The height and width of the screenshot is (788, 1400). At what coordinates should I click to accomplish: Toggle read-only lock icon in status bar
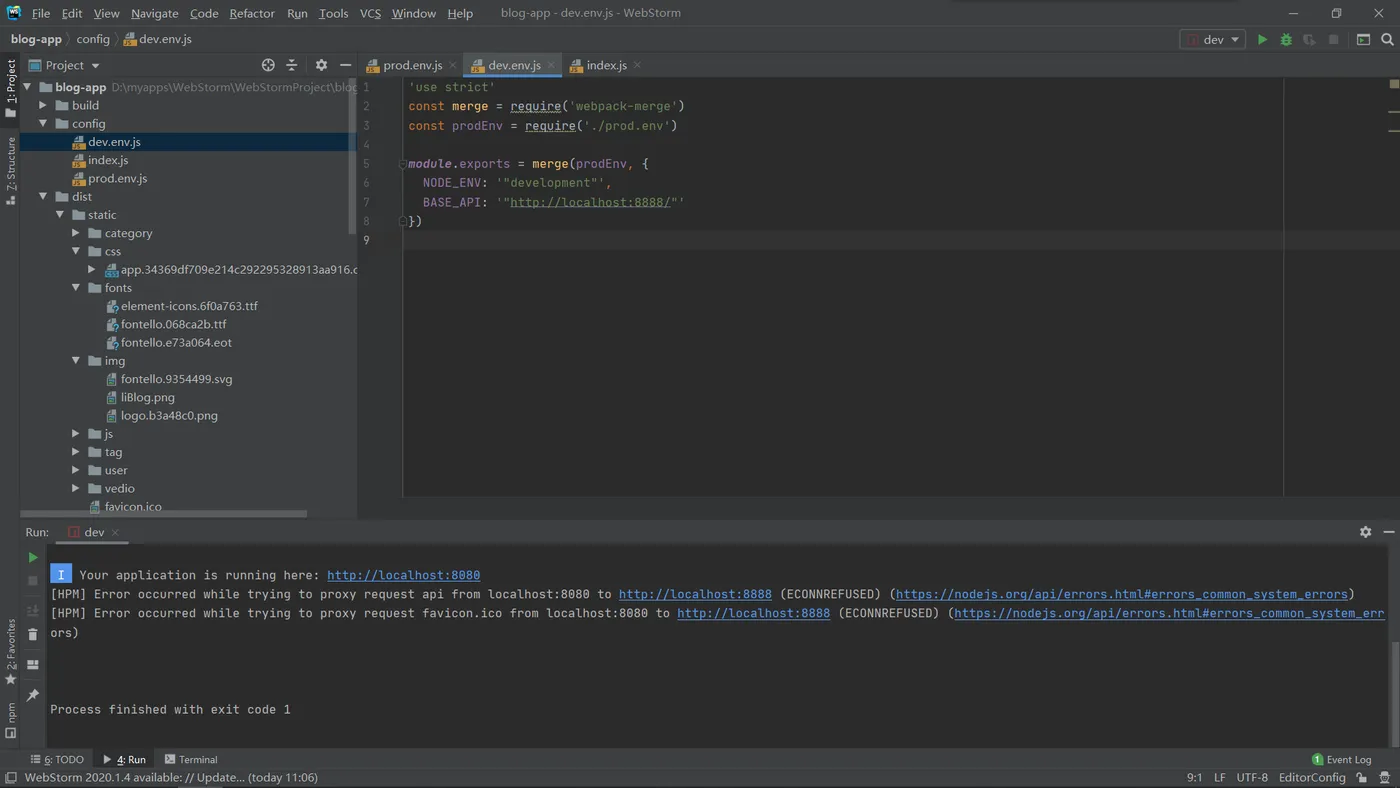pyautogui.click(x=1361, y=777)
